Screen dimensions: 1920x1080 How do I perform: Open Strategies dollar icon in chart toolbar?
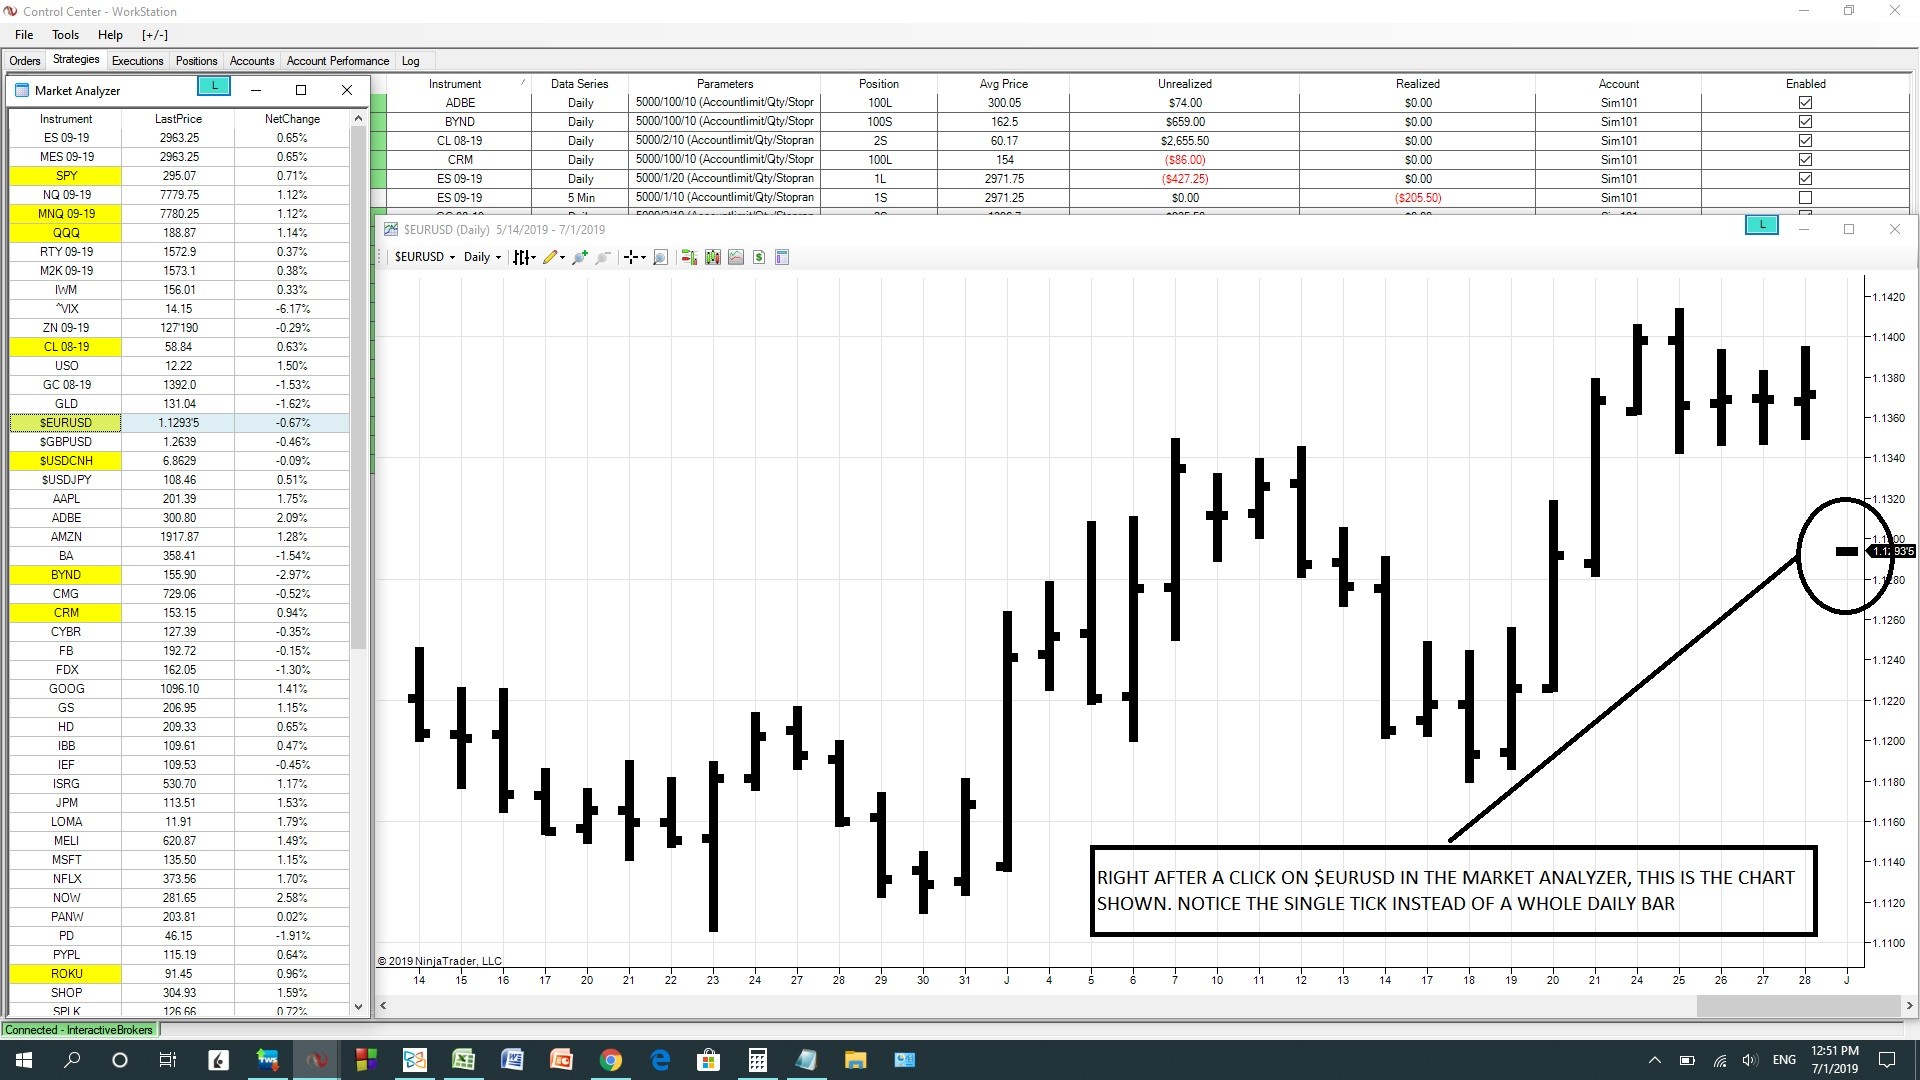pos(759,257)
